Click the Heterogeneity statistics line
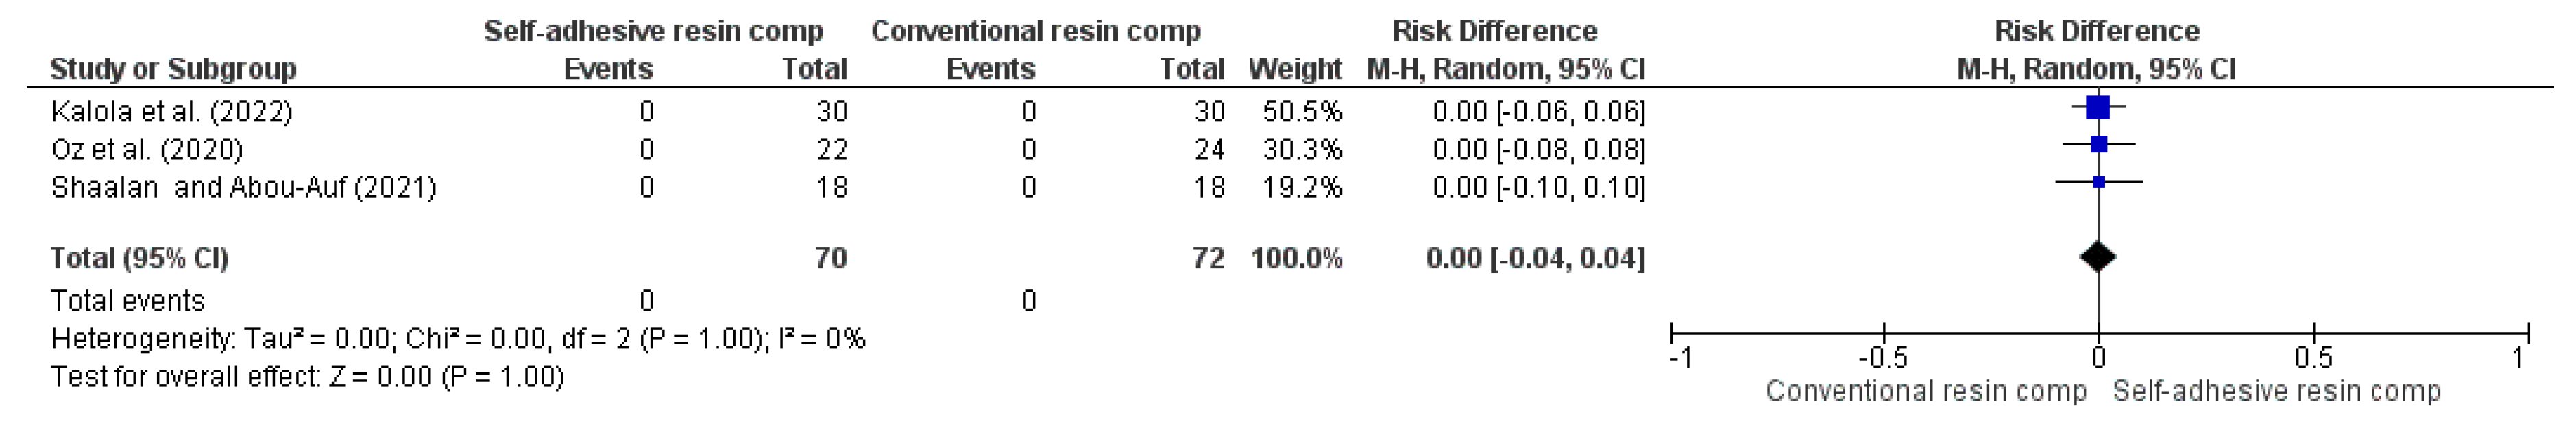 pos(457,339)
